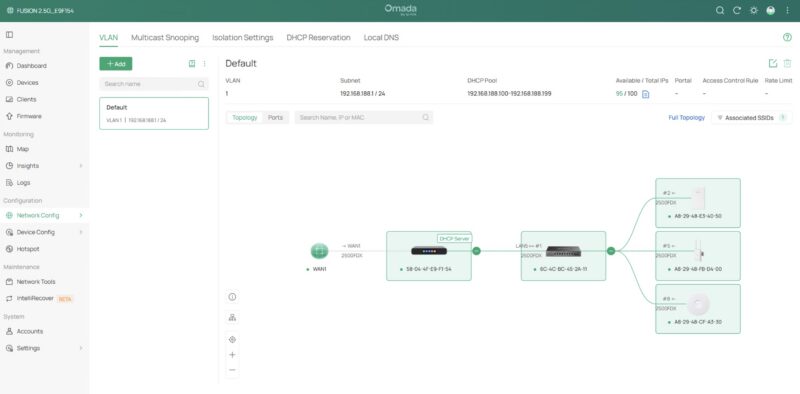View the IP list document icon
Viewport: 800px width, 394px height.
[645, 94]
